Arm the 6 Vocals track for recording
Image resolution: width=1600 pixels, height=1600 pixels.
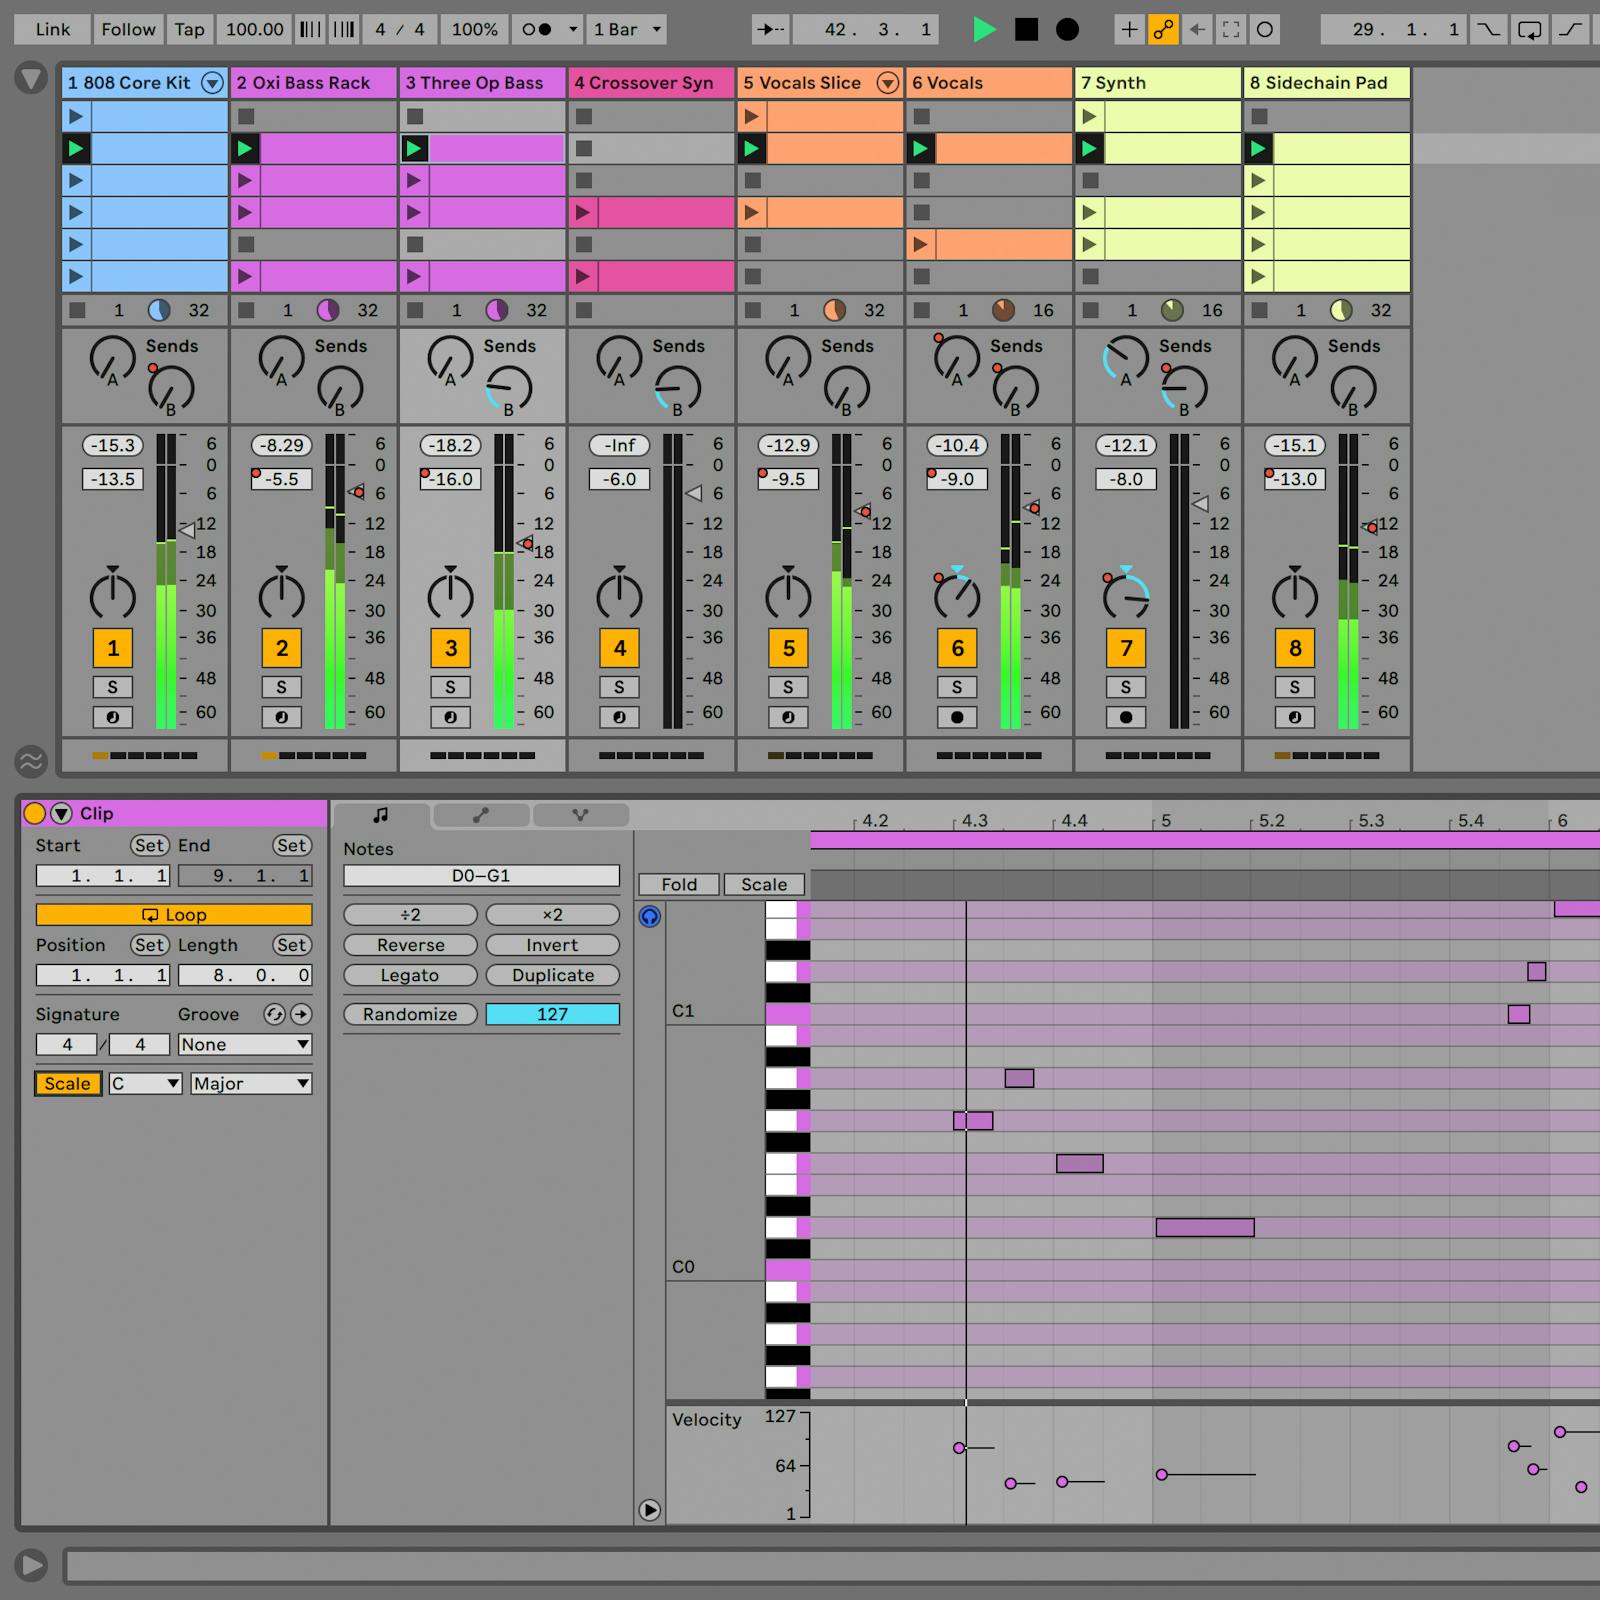pyautogui.click(x=957, y=717)
